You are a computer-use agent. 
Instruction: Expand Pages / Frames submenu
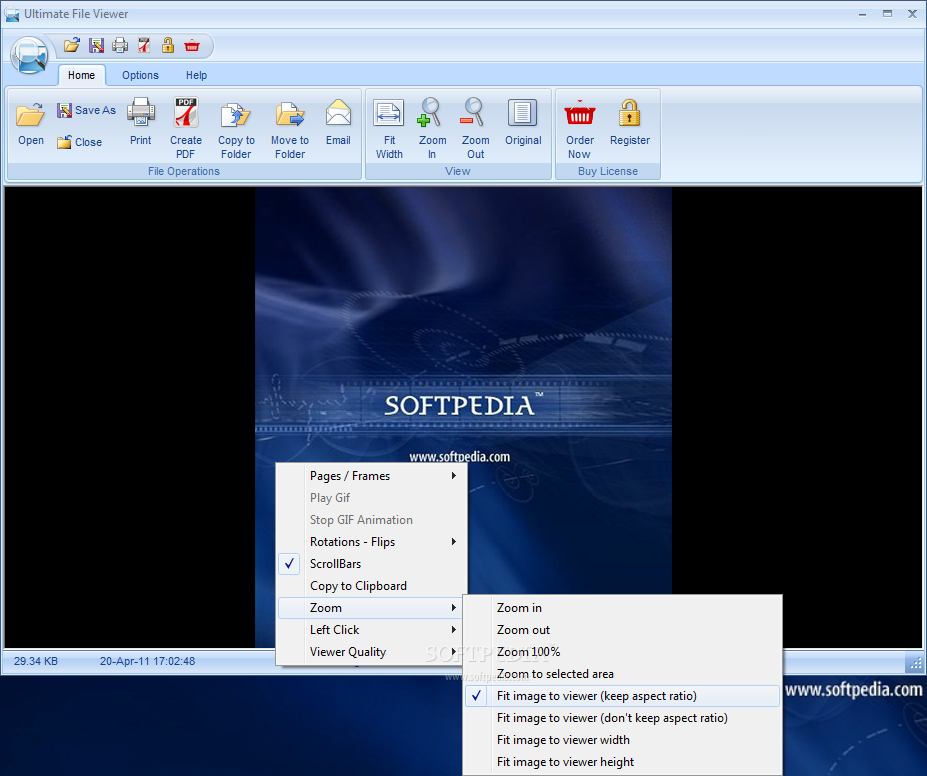[372, 476]
